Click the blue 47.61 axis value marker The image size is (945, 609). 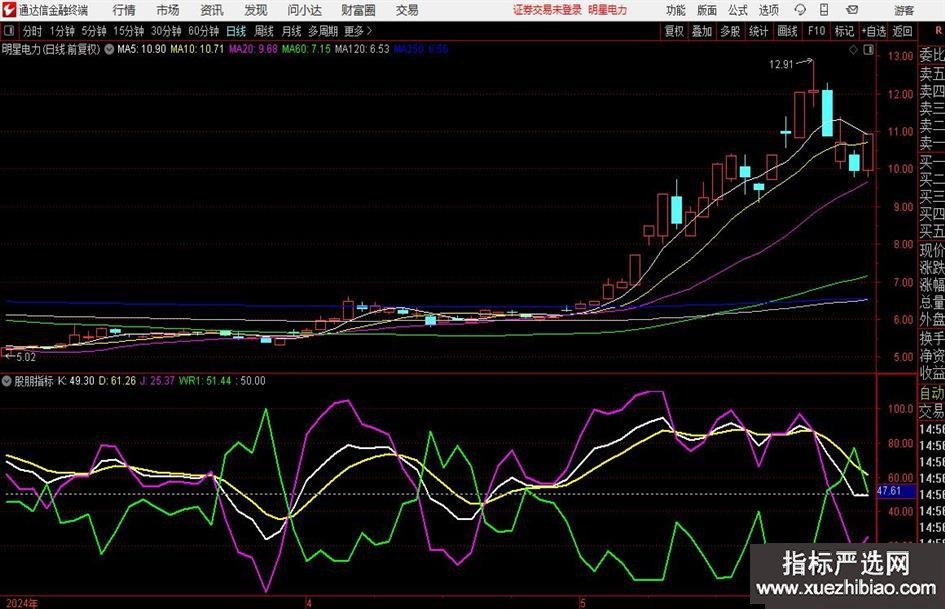click(896, 491)
